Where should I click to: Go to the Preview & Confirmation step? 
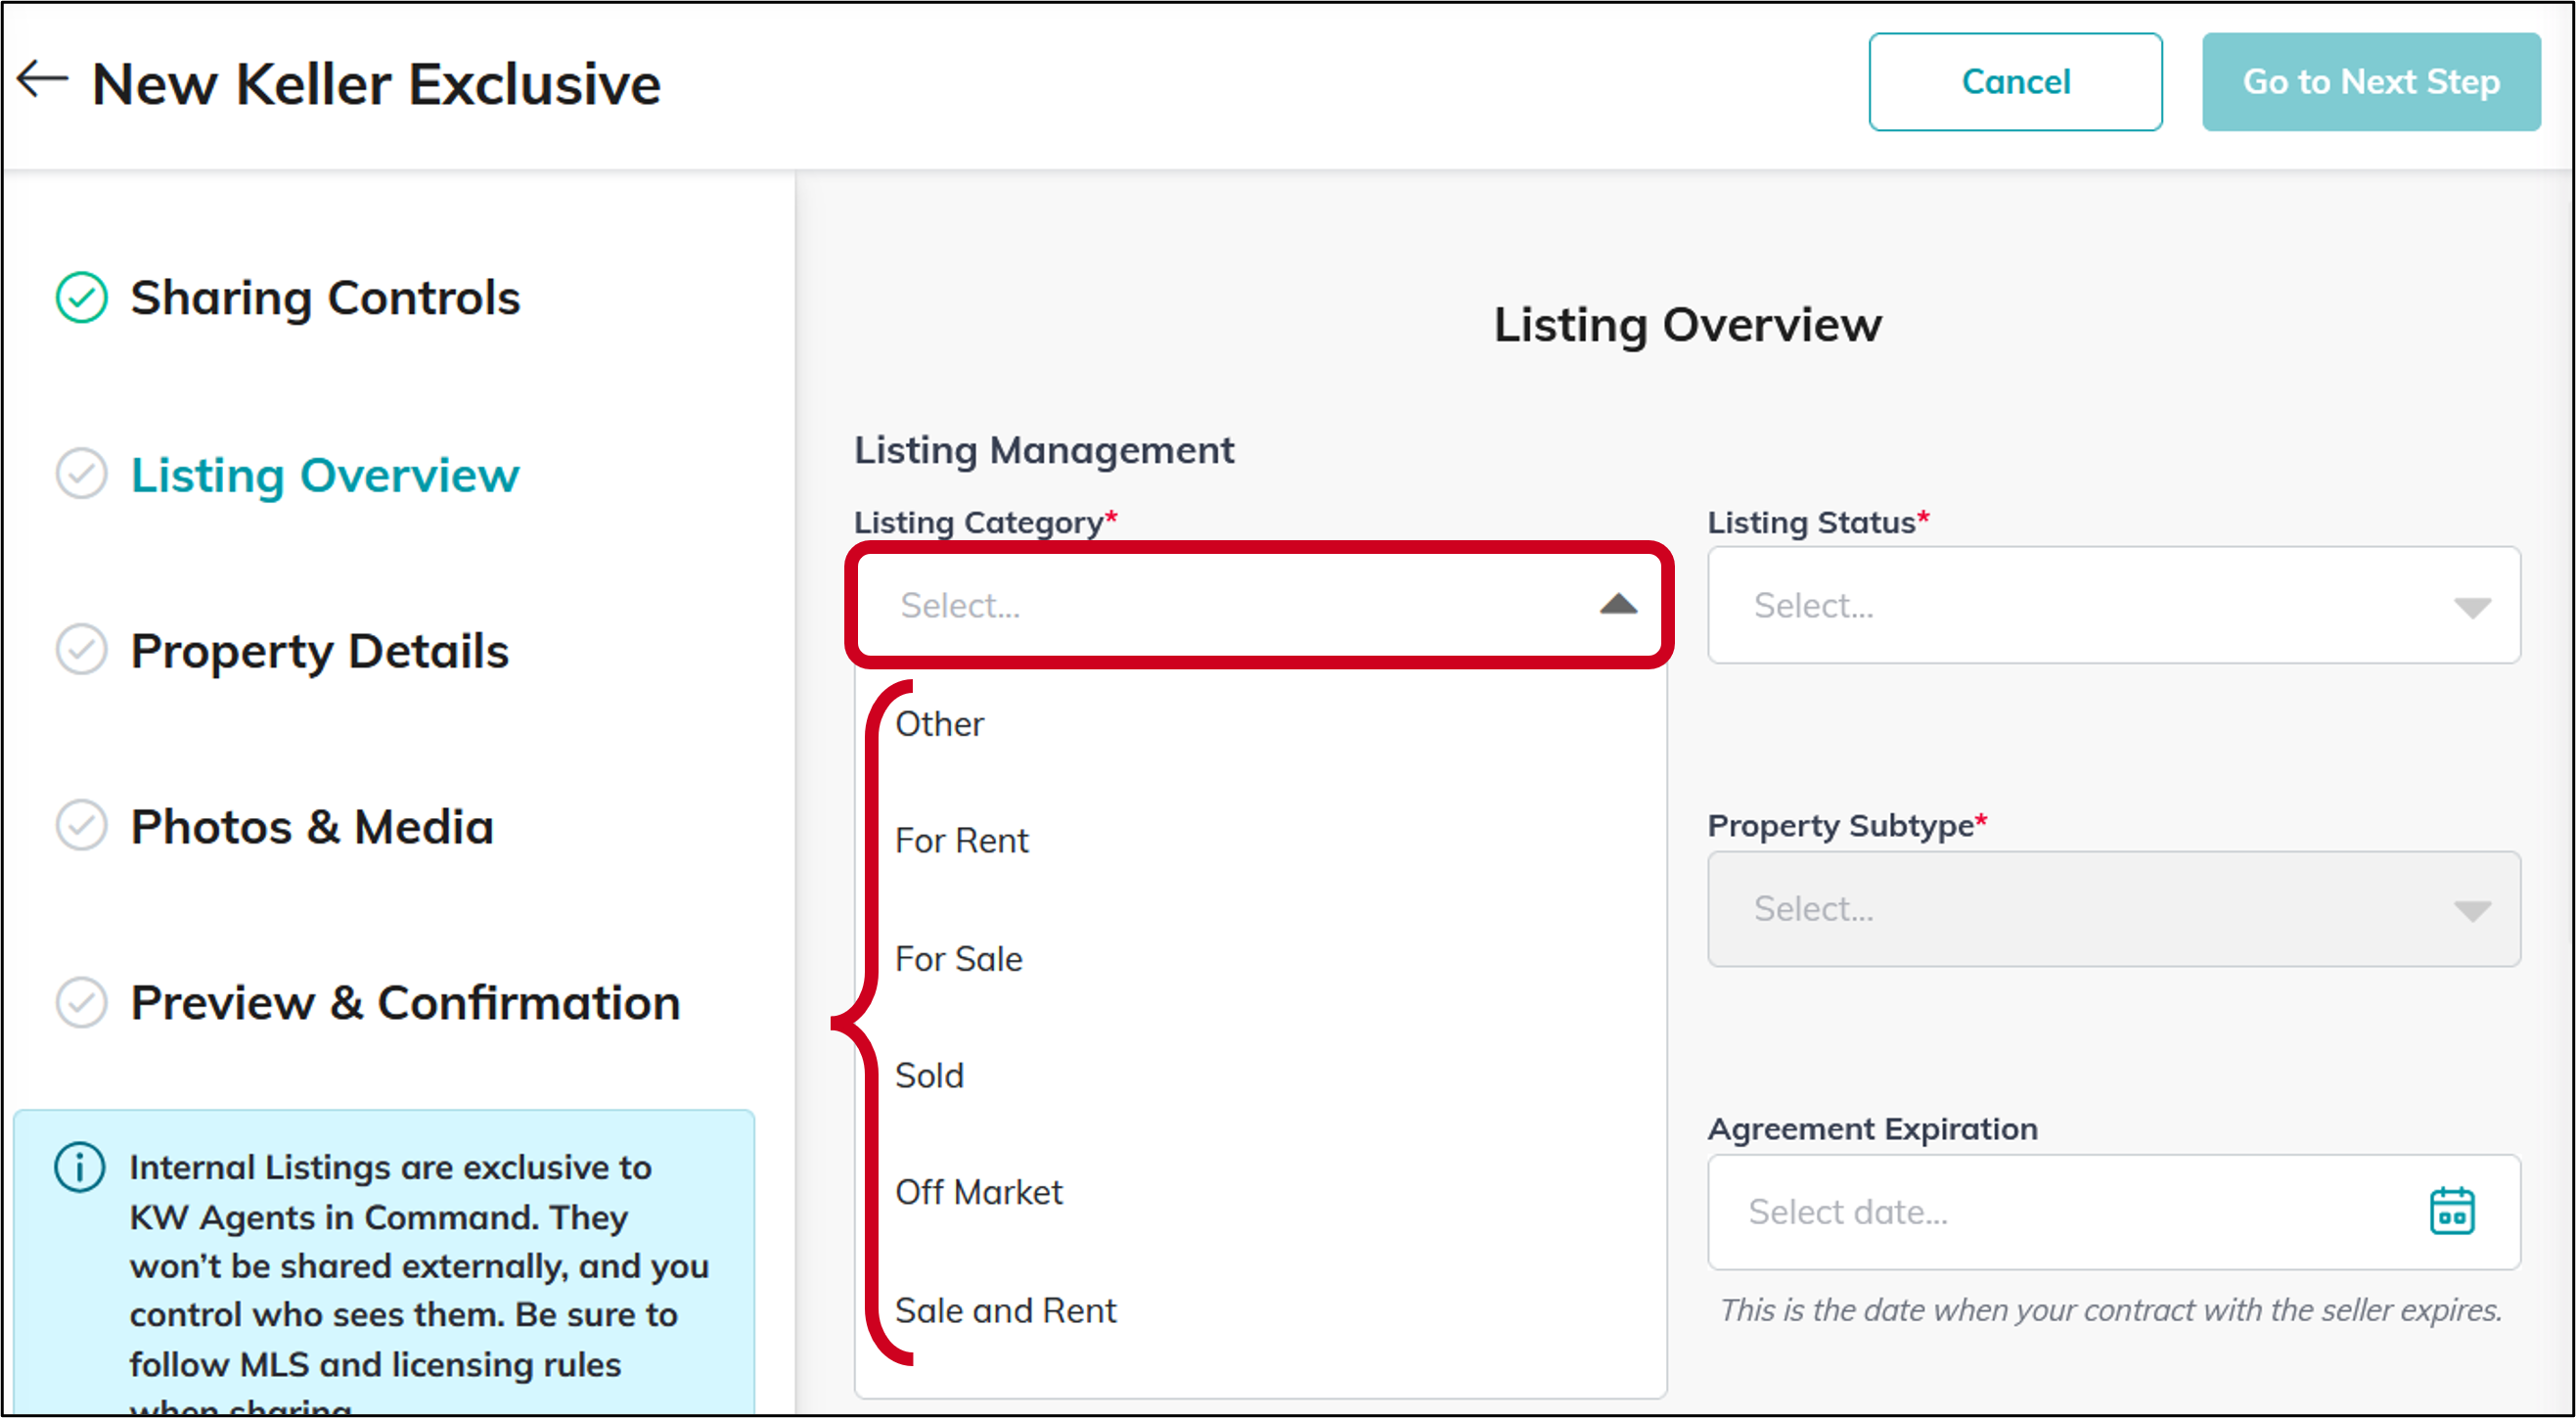click(406, 1003)
